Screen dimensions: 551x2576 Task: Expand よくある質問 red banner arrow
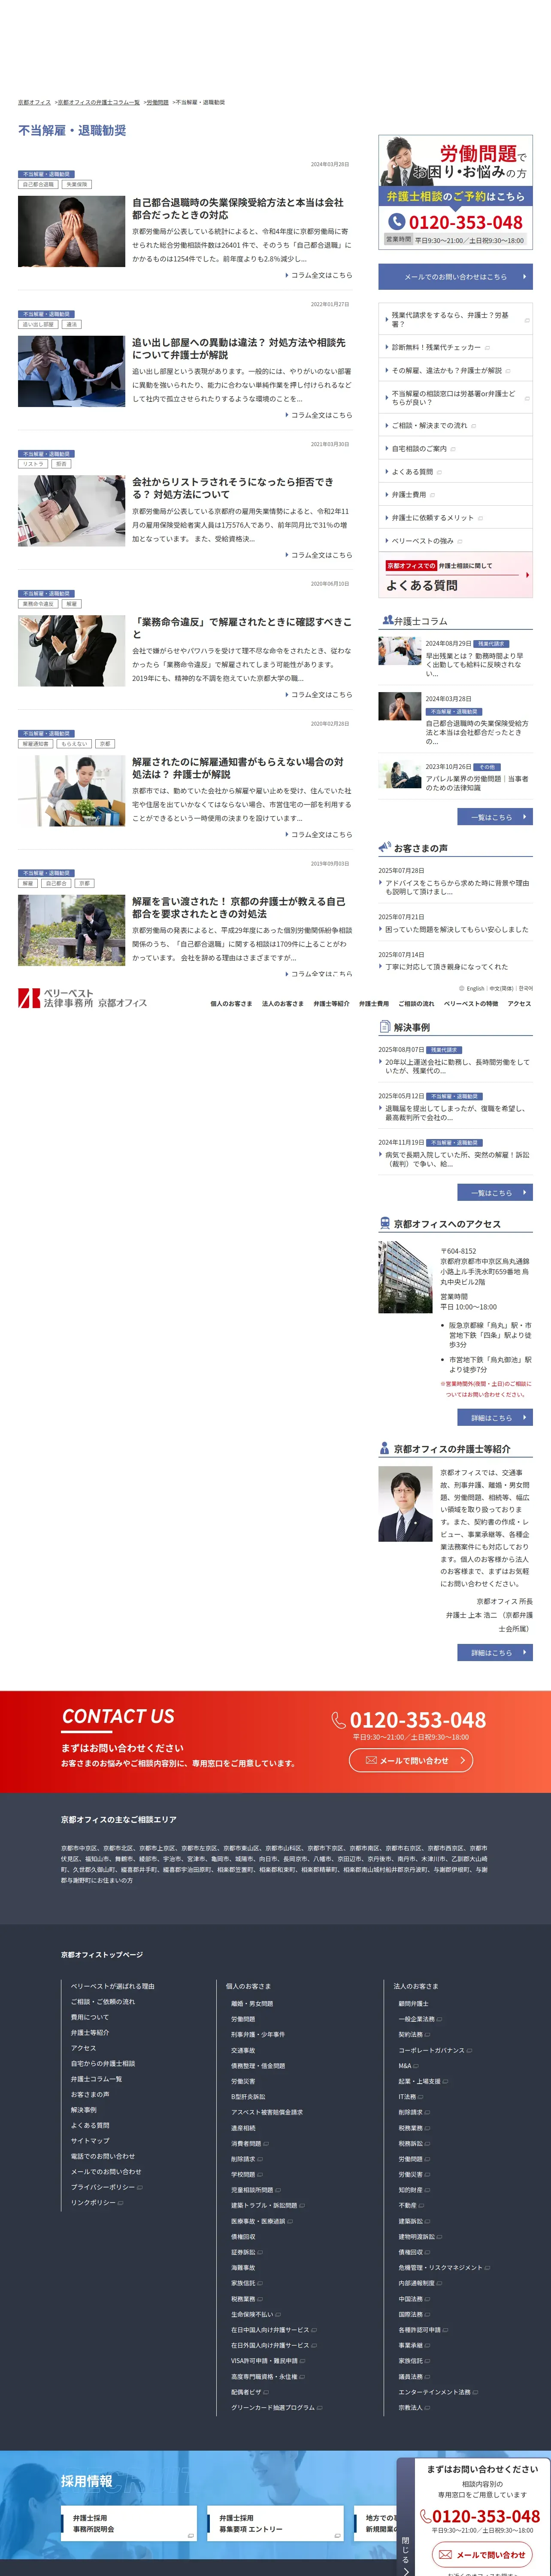click(x=527, y=575)
